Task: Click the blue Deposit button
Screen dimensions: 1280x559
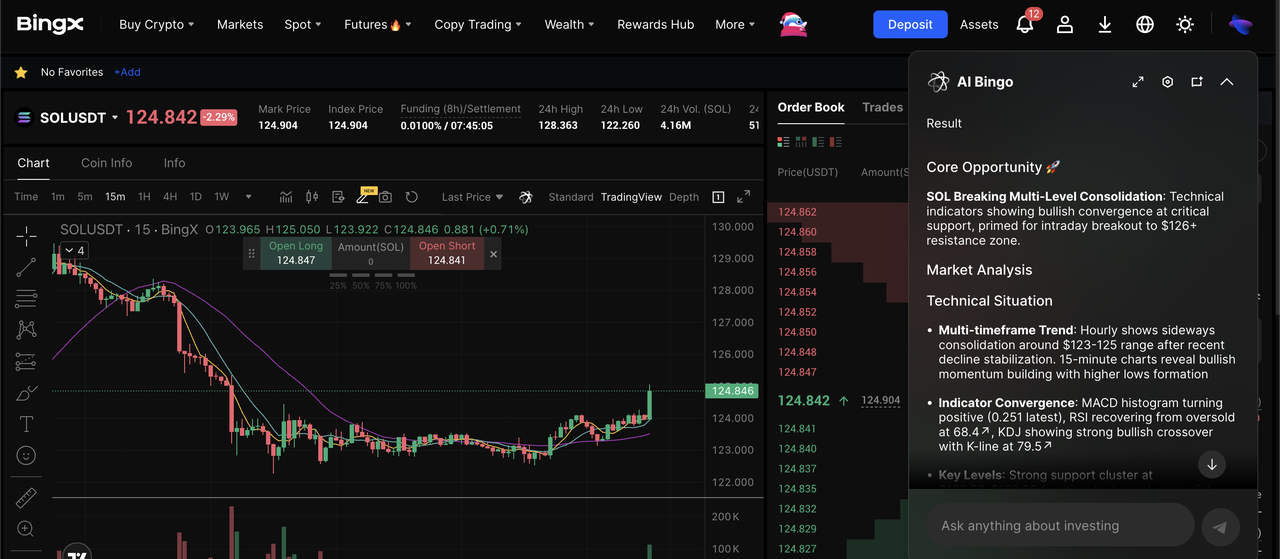Action: (910, 25)
